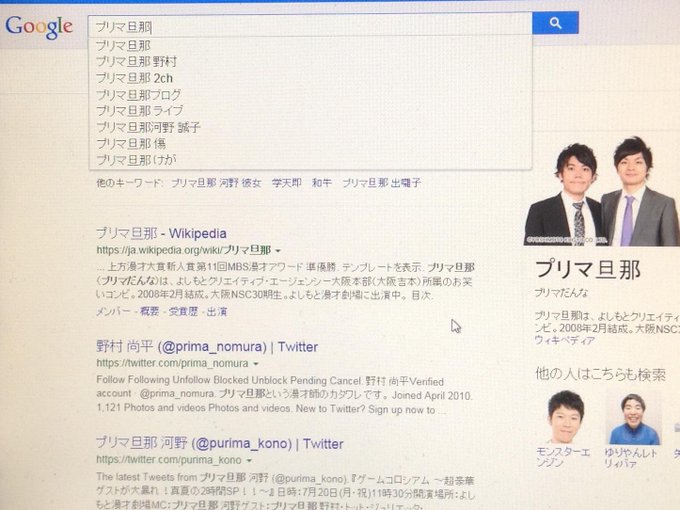Click the プリマだんな reading under panel title

561,293
